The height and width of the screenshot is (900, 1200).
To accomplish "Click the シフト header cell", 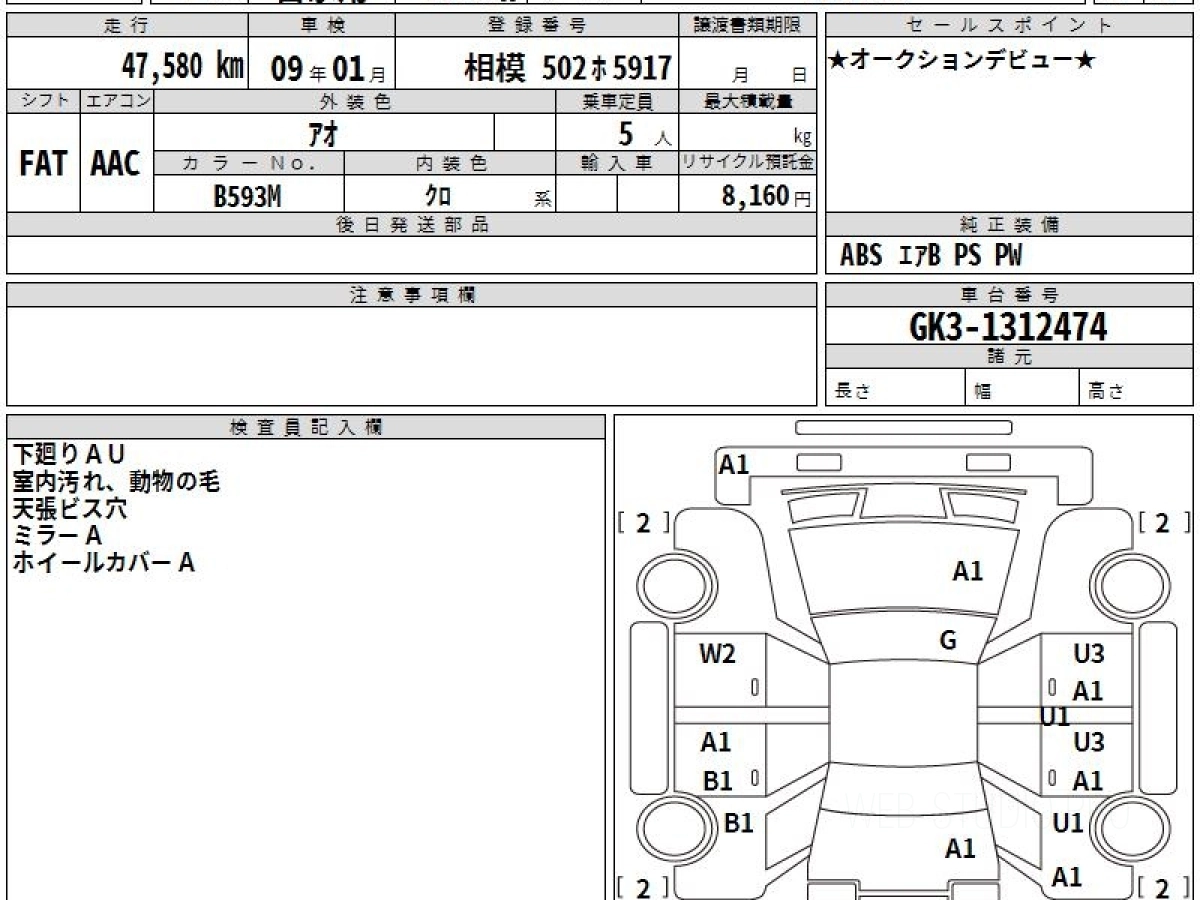I will click(43, 101).
